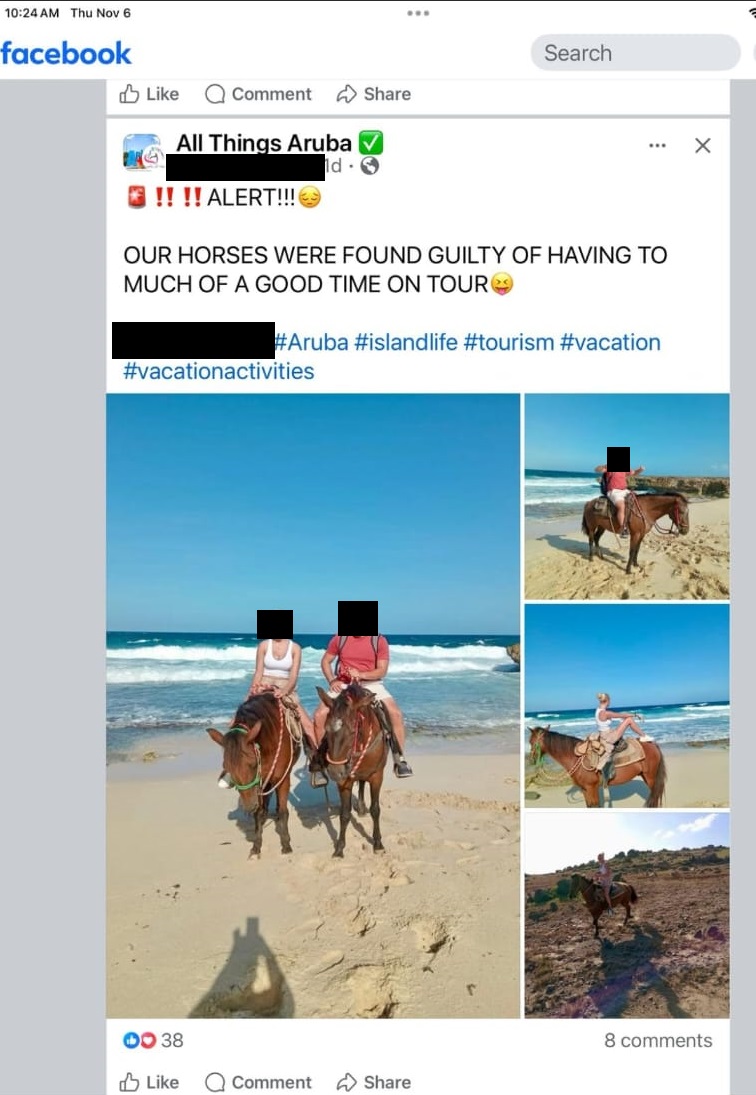Open the #Aruba hashtag

tap(311, 342)
